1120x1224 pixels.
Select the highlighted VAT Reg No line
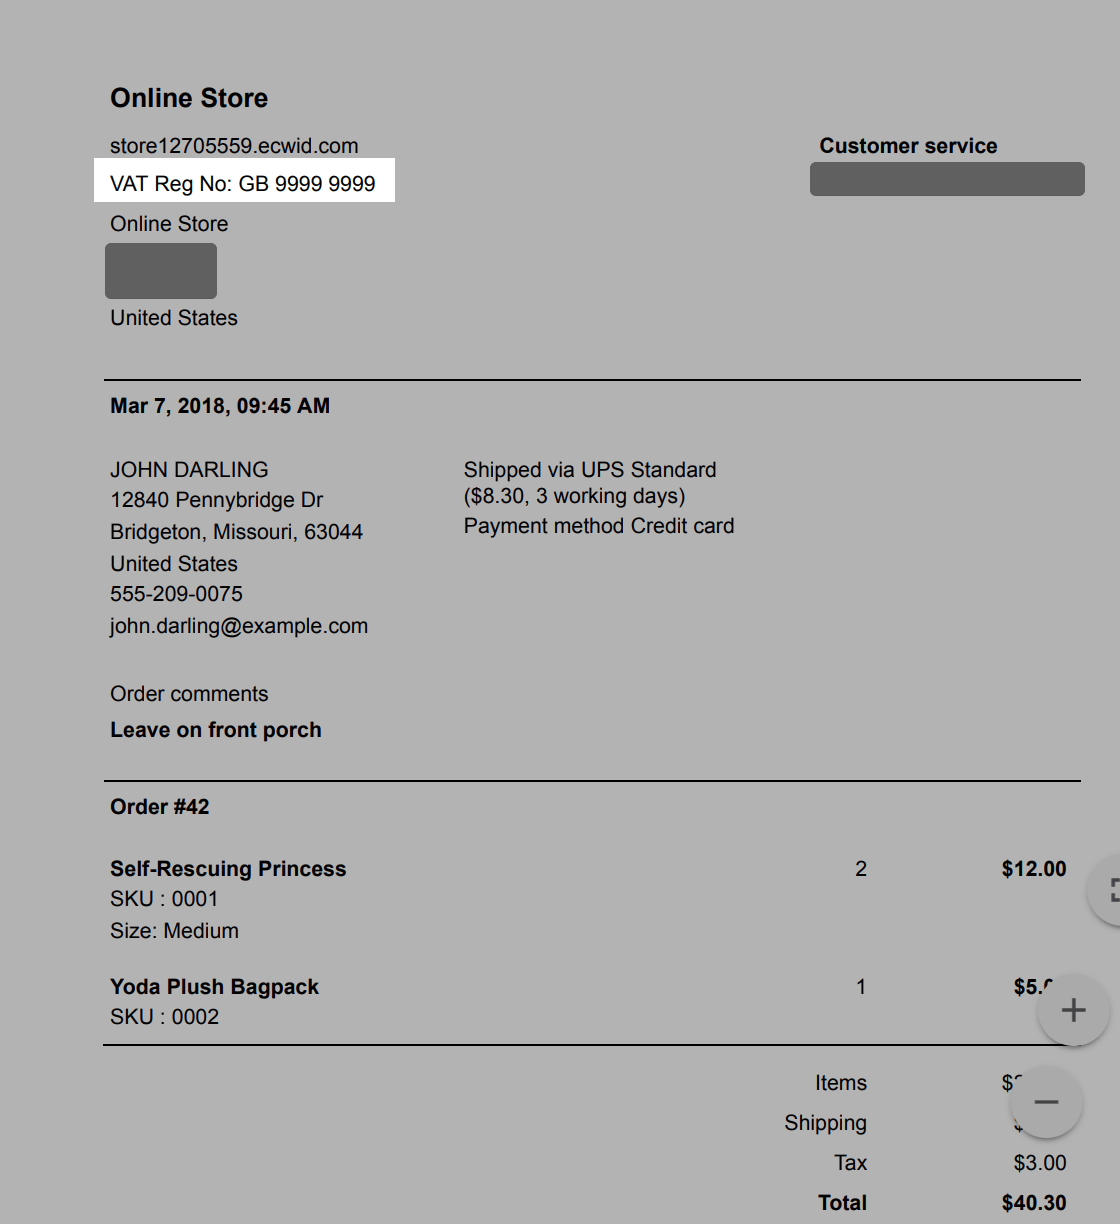tap(243, 184)
